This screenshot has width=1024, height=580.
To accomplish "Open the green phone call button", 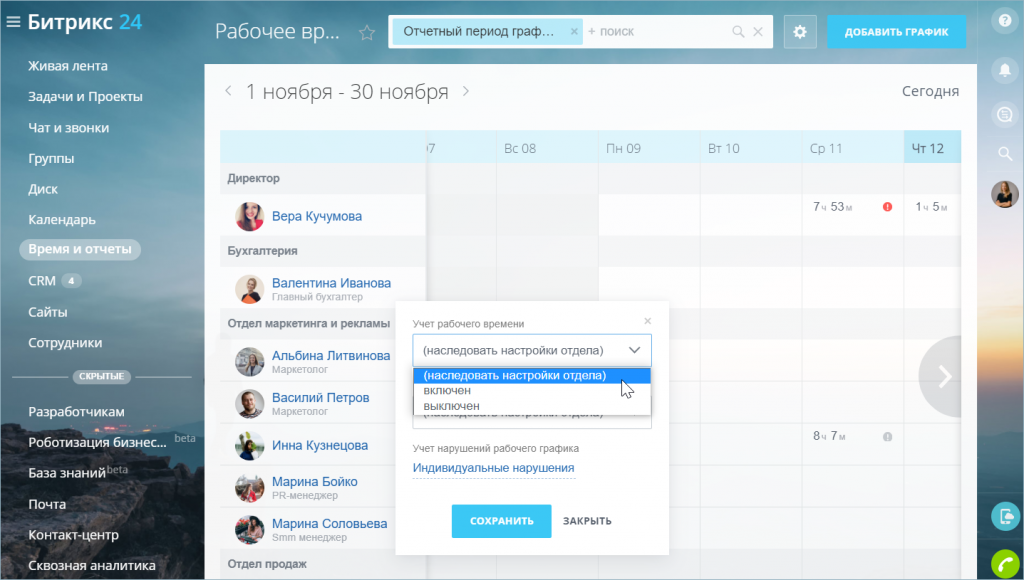I will tap(1006, 564).
